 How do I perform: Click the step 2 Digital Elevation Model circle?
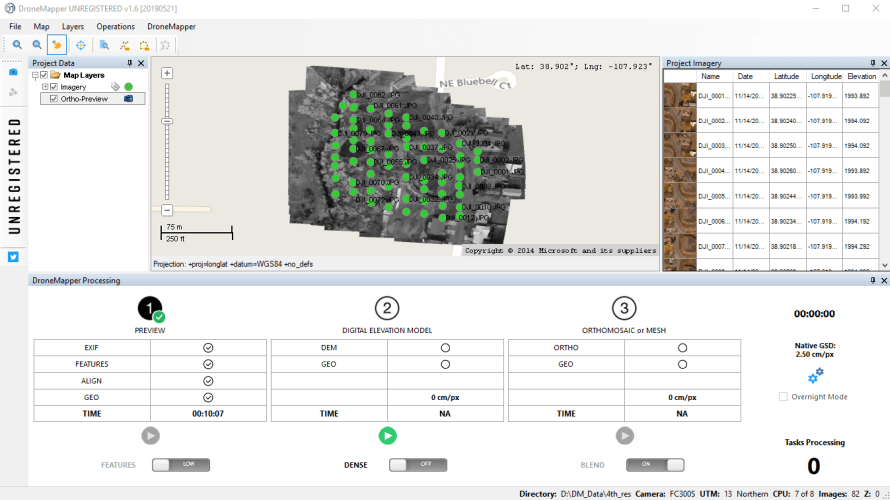tap(387, 309)
